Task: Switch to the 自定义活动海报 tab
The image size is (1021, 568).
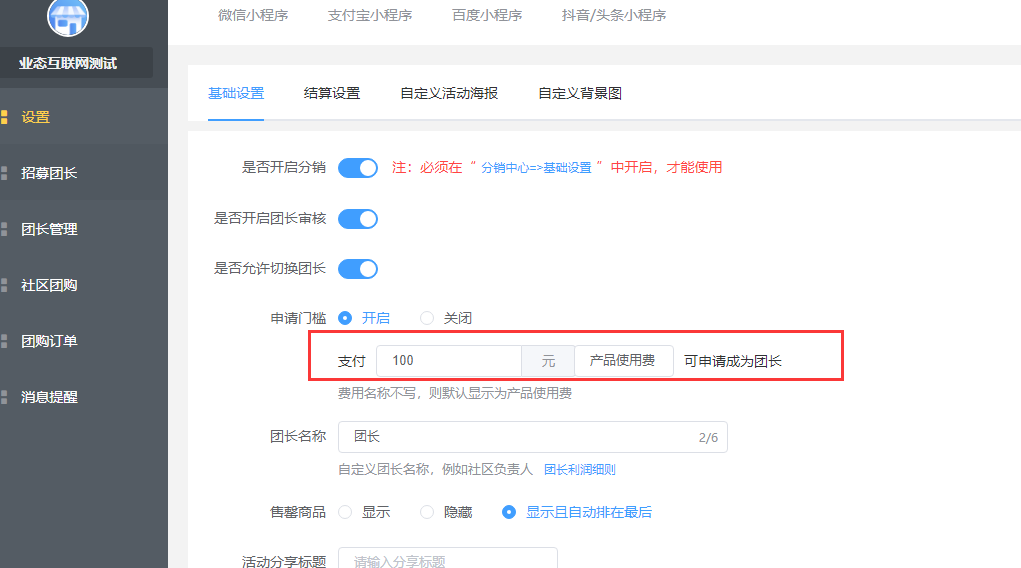Action: tap(449, 94)
